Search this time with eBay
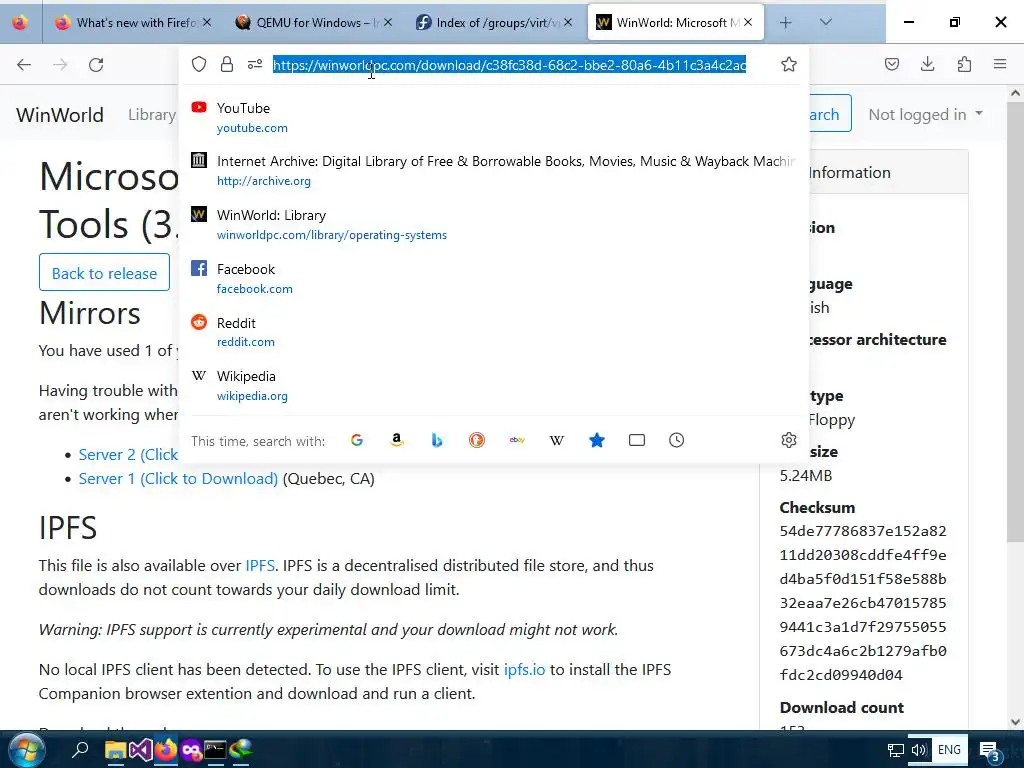The width and height of the screenshot is (1024, 768). (x=517, y=440)
